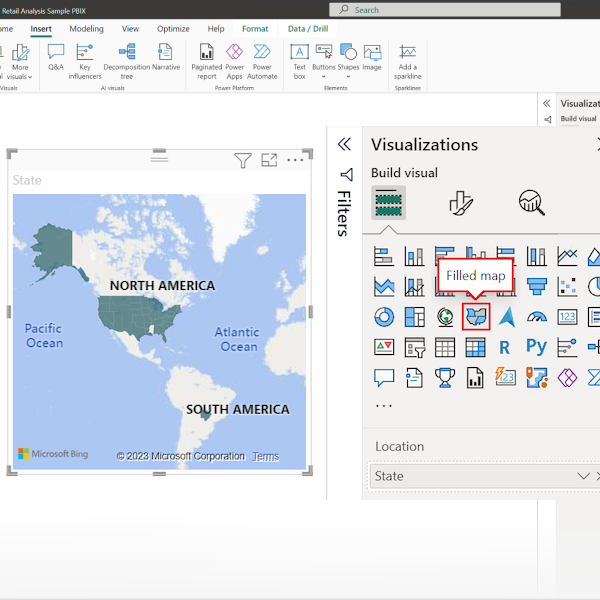This screenshot has height=600, width=600.
Task: Open the Format visual paintbrush tab
Action: [x=461, y=203]
